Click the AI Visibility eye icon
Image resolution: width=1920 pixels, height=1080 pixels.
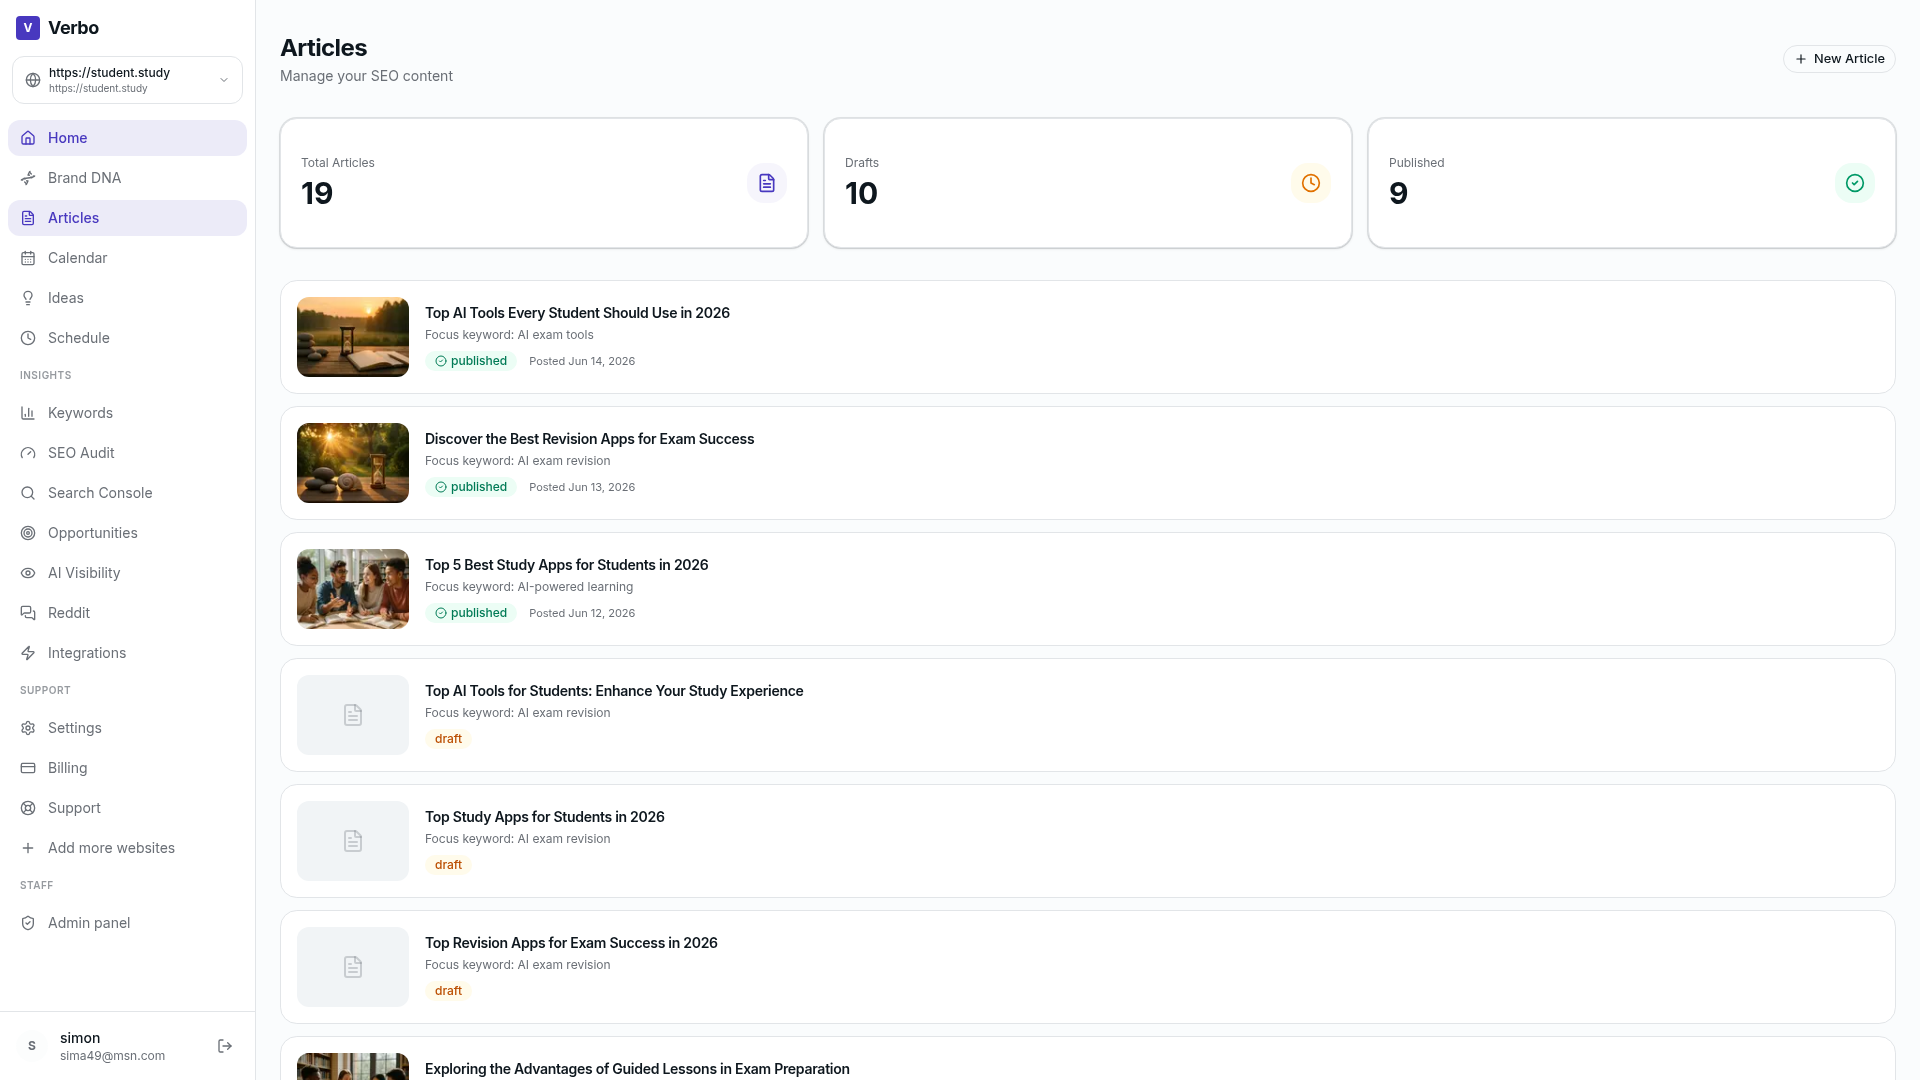[x=28, y=573]
